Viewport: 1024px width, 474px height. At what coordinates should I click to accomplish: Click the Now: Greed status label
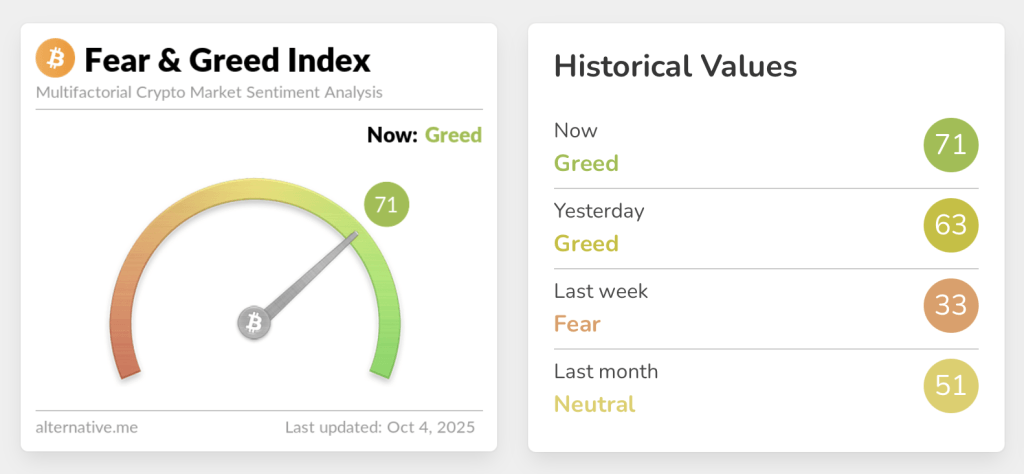[424, 134]
